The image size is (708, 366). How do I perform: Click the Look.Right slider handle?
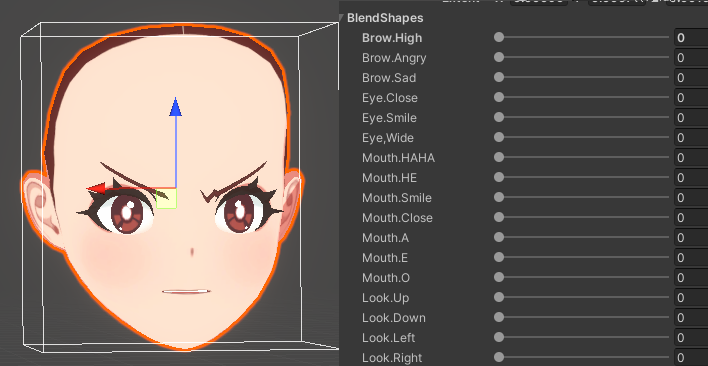499,357
